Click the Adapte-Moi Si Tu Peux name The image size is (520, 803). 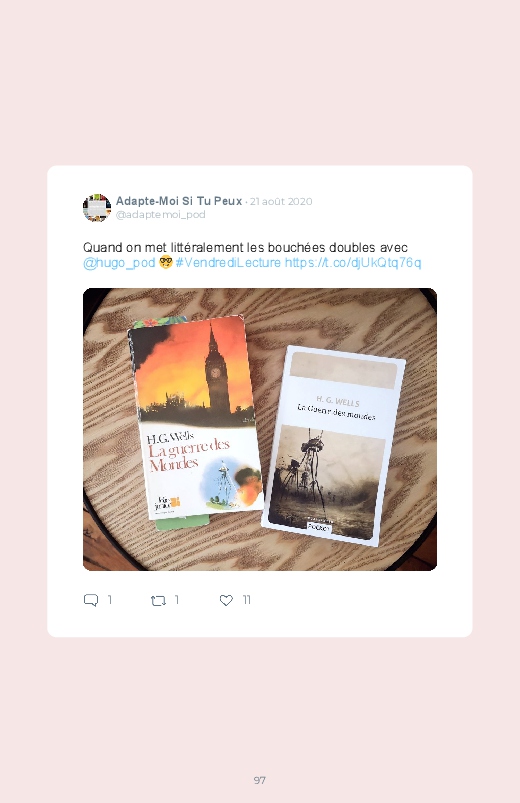tap(179, 201)
